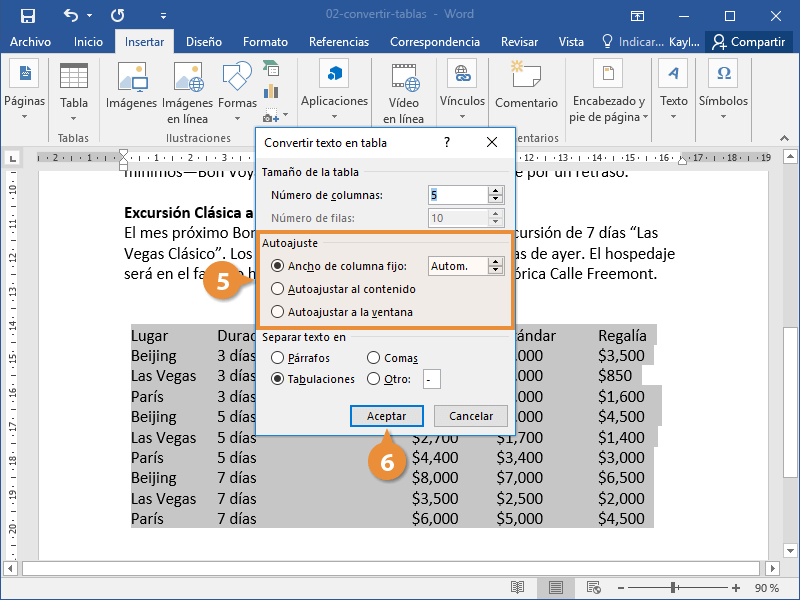800x600 pixels.
Task: Switch to the Diseño ribbon tab
Action: click(x=203, y=42)
